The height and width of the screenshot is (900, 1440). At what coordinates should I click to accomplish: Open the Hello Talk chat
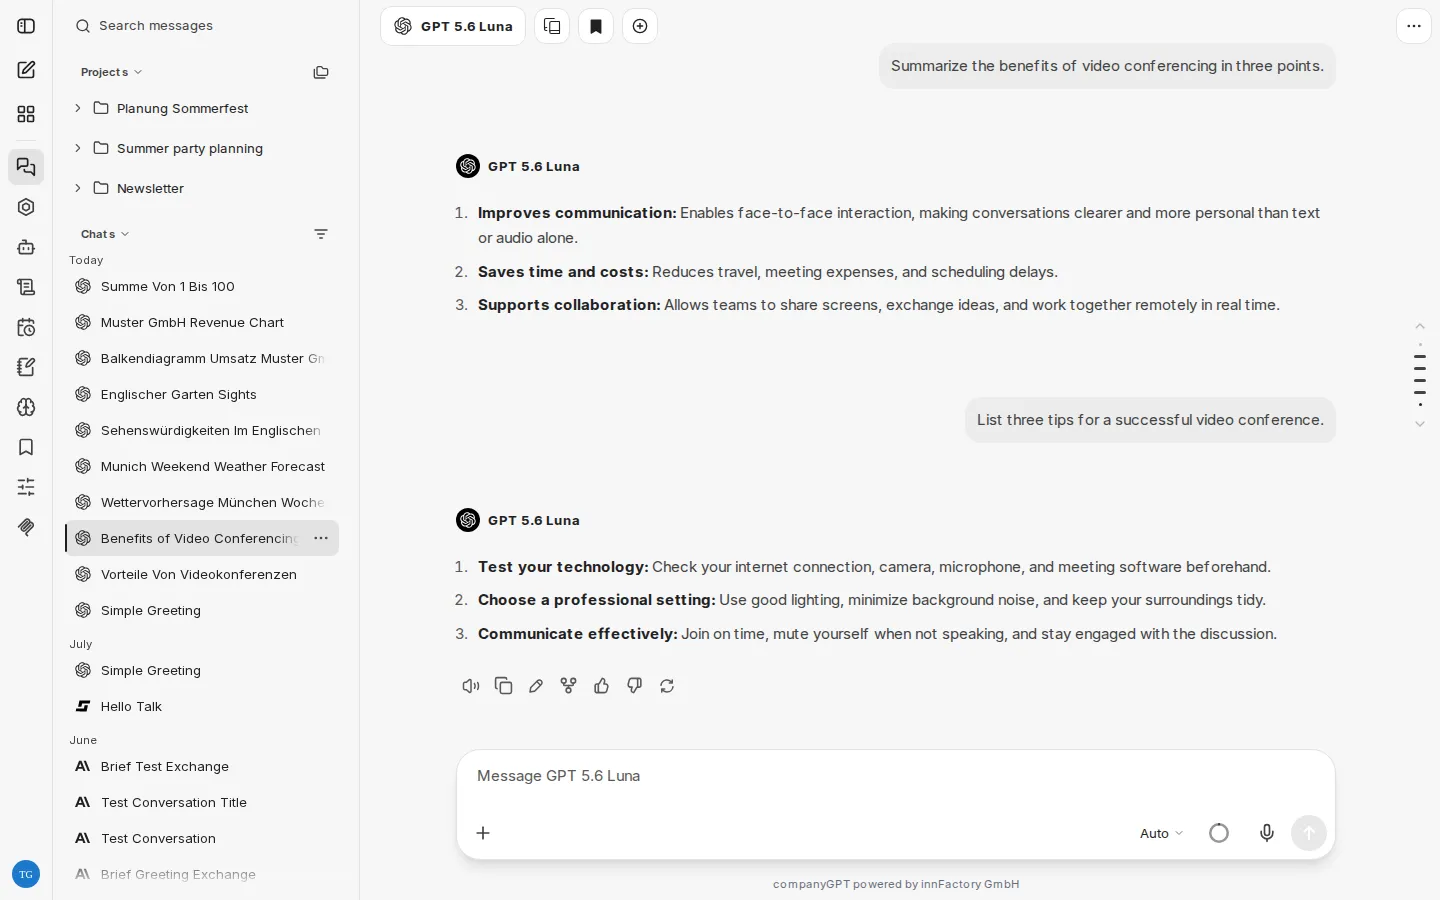click(202, 706)
